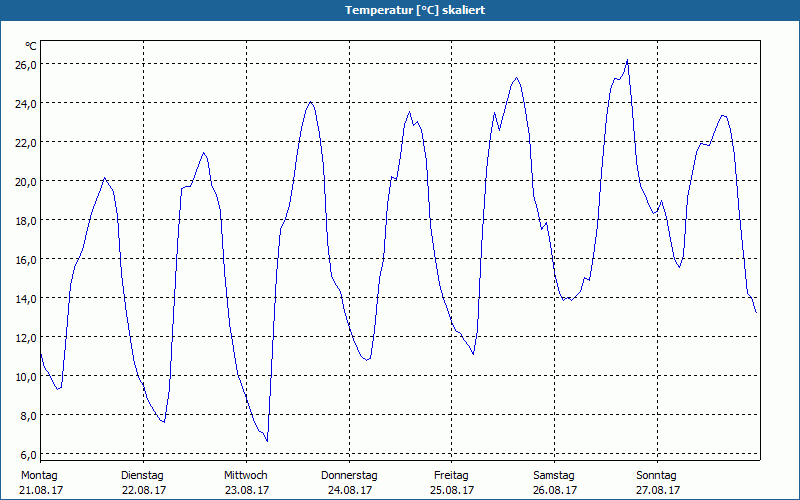Click the date '24.08.17'
This screenshot has width=800, height=500.
tap(350, 490)
